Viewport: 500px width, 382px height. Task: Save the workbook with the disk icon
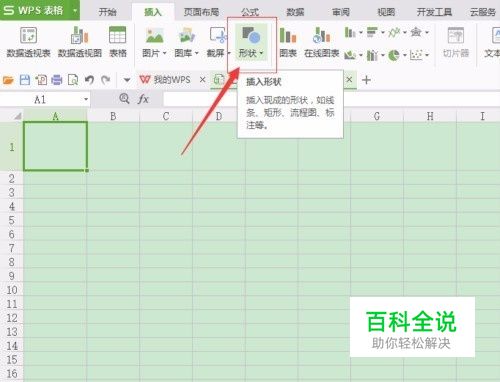(25, 80)
